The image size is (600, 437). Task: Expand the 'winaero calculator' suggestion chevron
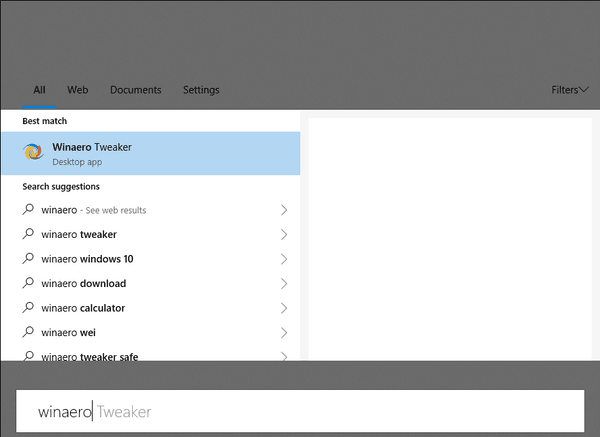point(284,308)
